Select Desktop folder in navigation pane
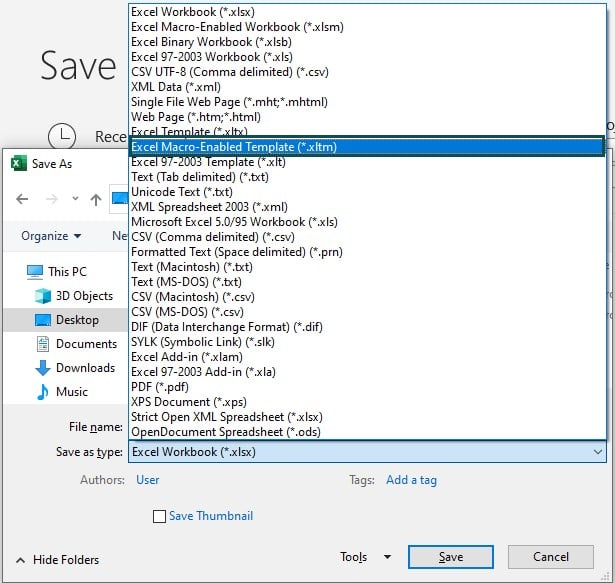The height and width of the screenshot is (583, 615). click(x=67, y=320)
